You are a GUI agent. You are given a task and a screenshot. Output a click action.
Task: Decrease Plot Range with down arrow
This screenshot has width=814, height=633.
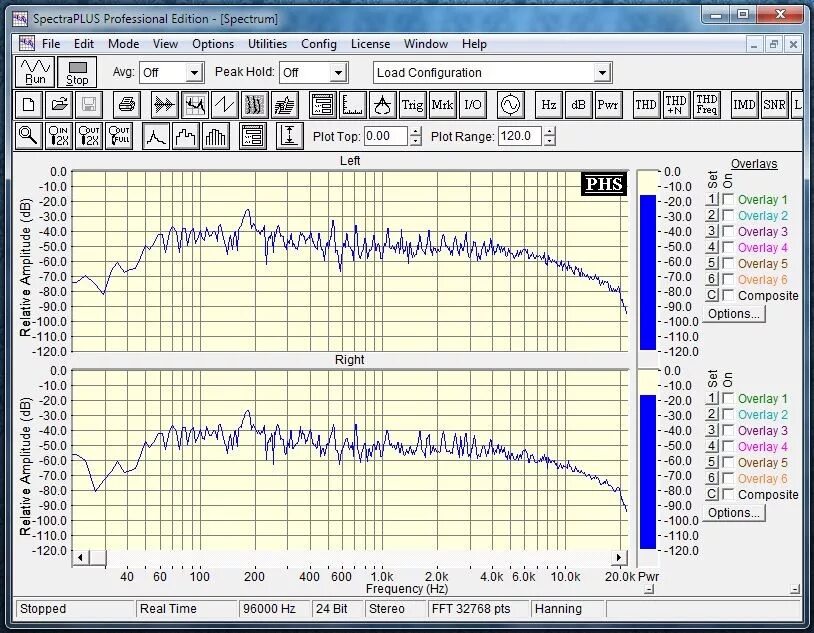click(550, 141)
